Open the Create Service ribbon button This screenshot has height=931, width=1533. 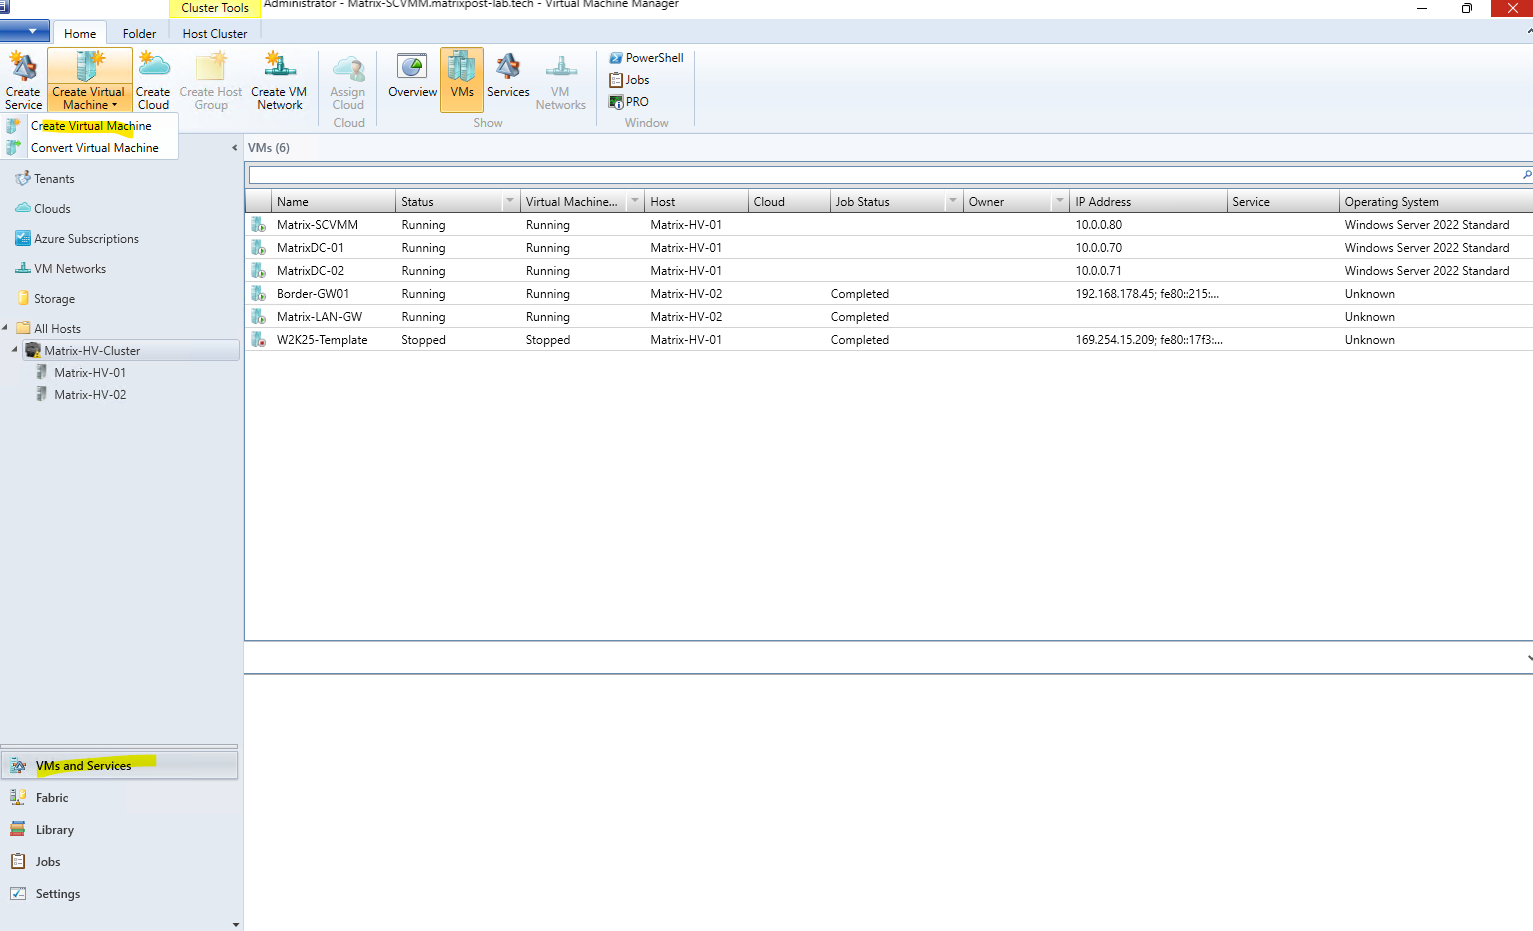click(23, 80)
